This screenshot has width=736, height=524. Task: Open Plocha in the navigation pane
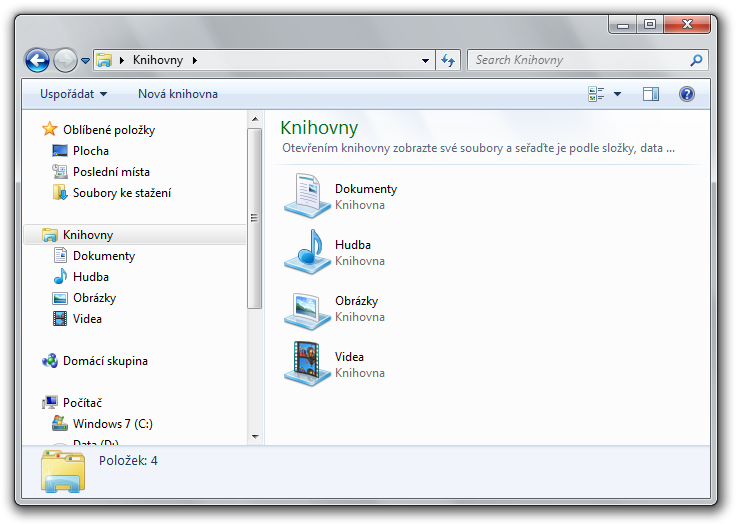[x=91, y=151]
